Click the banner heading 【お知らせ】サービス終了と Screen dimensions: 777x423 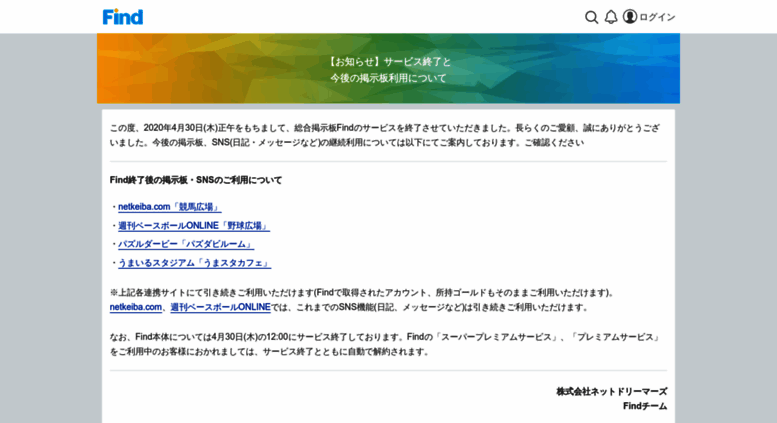coord(388,62)
